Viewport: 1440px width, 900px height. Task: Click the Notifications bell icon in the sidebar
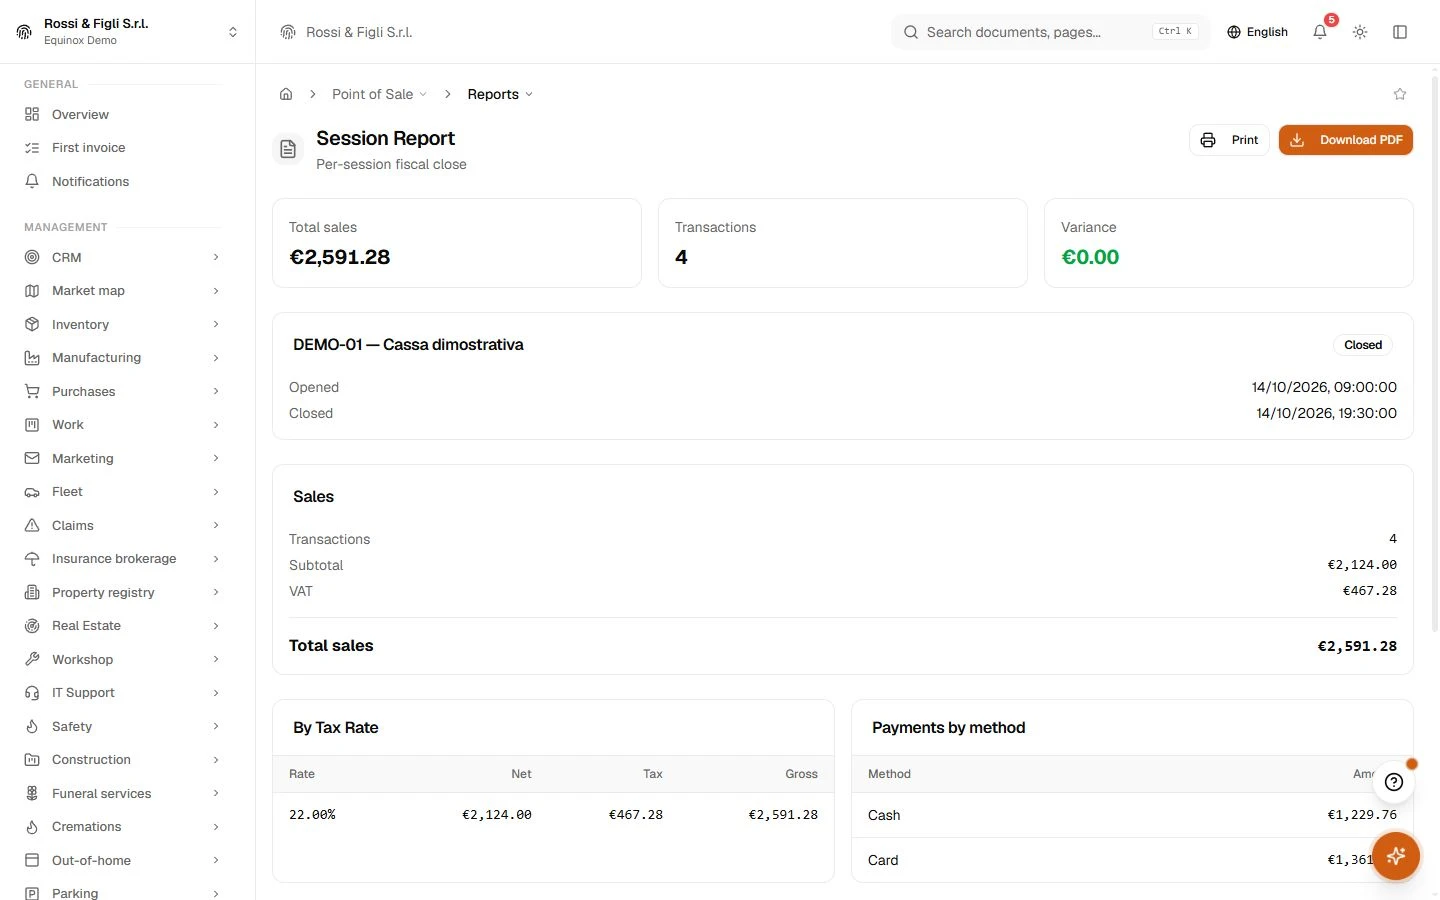[x=32, y=181]
